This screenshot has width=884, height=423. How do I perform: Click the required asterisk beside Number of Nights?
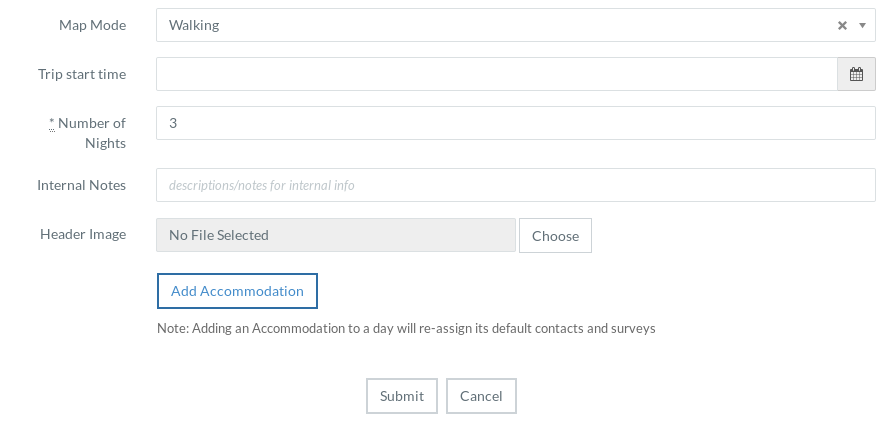pyautogui.click(x=52, y=124)
